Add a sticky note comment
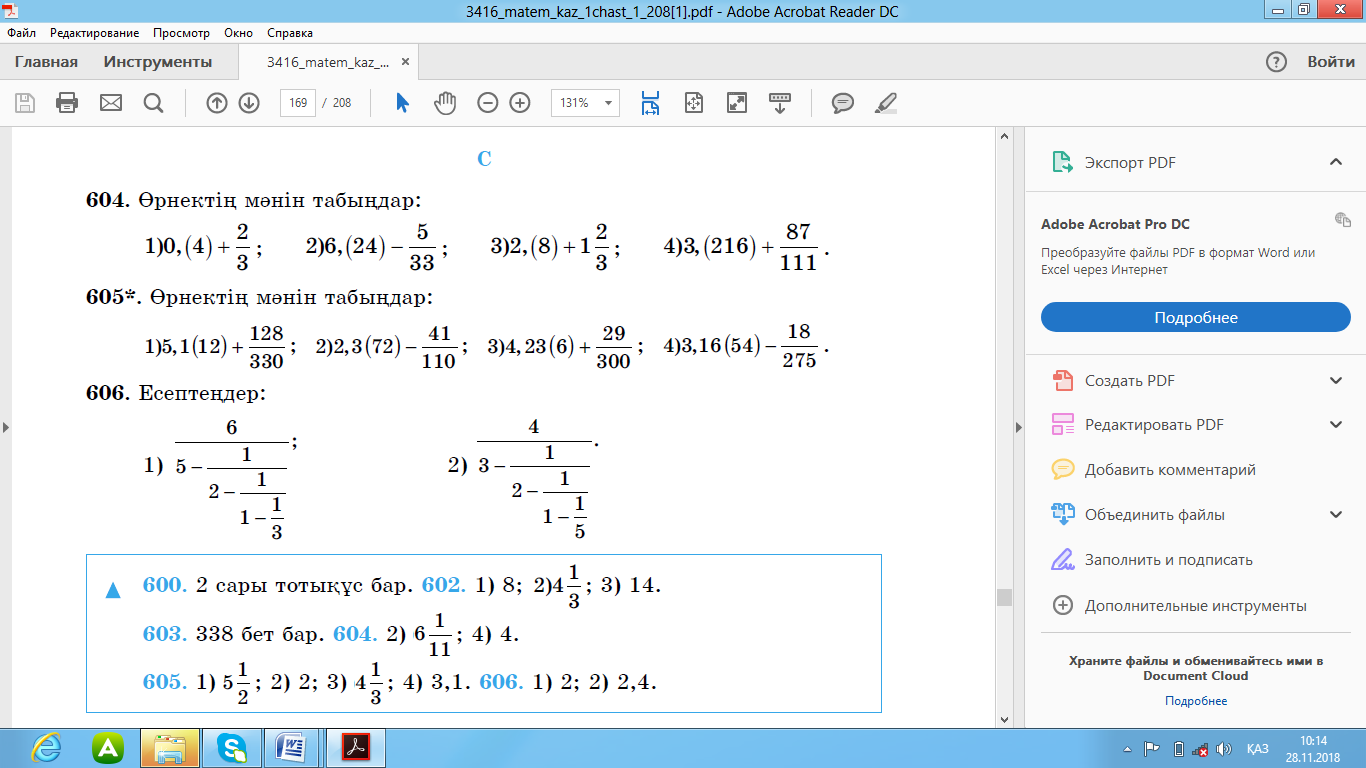This screenshot has width=1366, height=768. point(843,102)
